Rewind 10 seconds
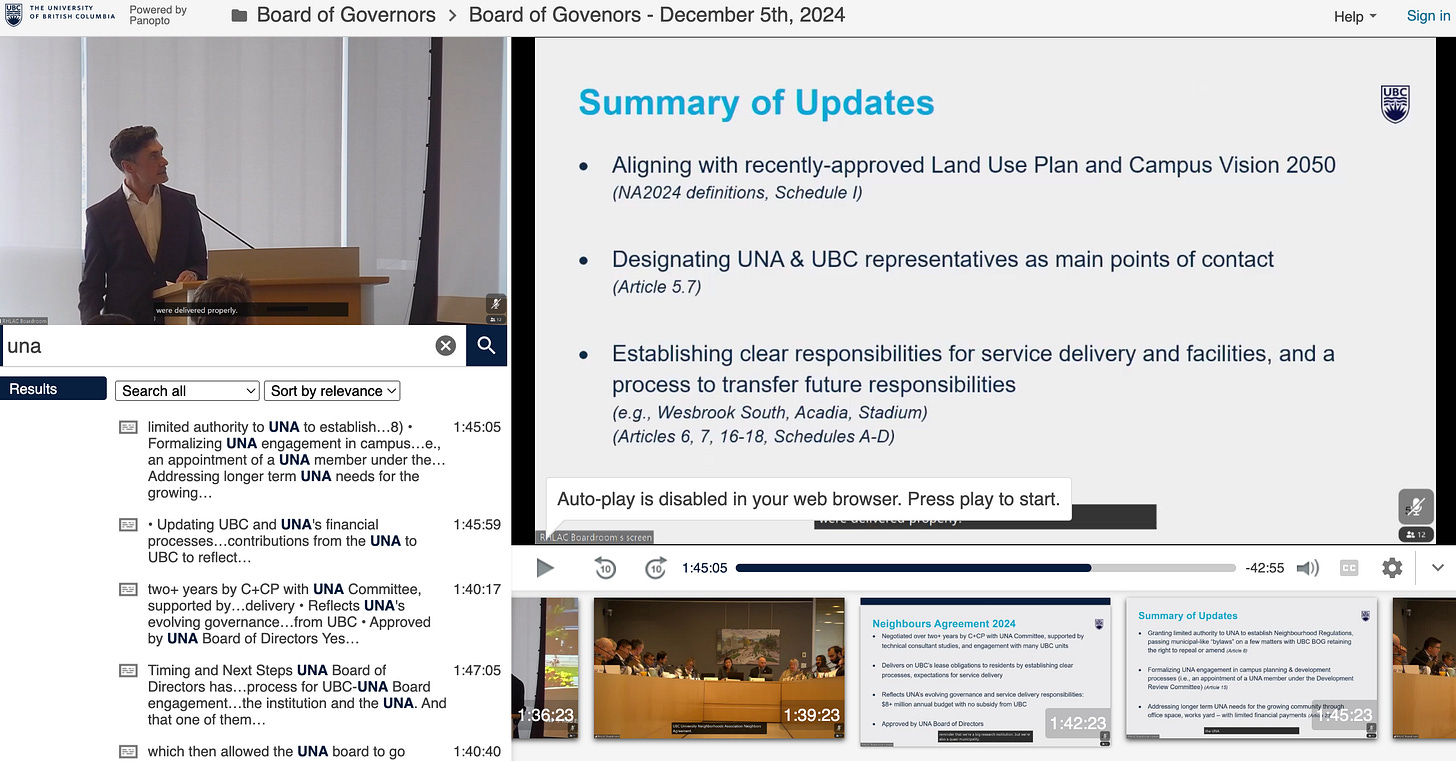The height and width of the screenshot is (761, 1456). pyautogui.click(x=605, y=568)
